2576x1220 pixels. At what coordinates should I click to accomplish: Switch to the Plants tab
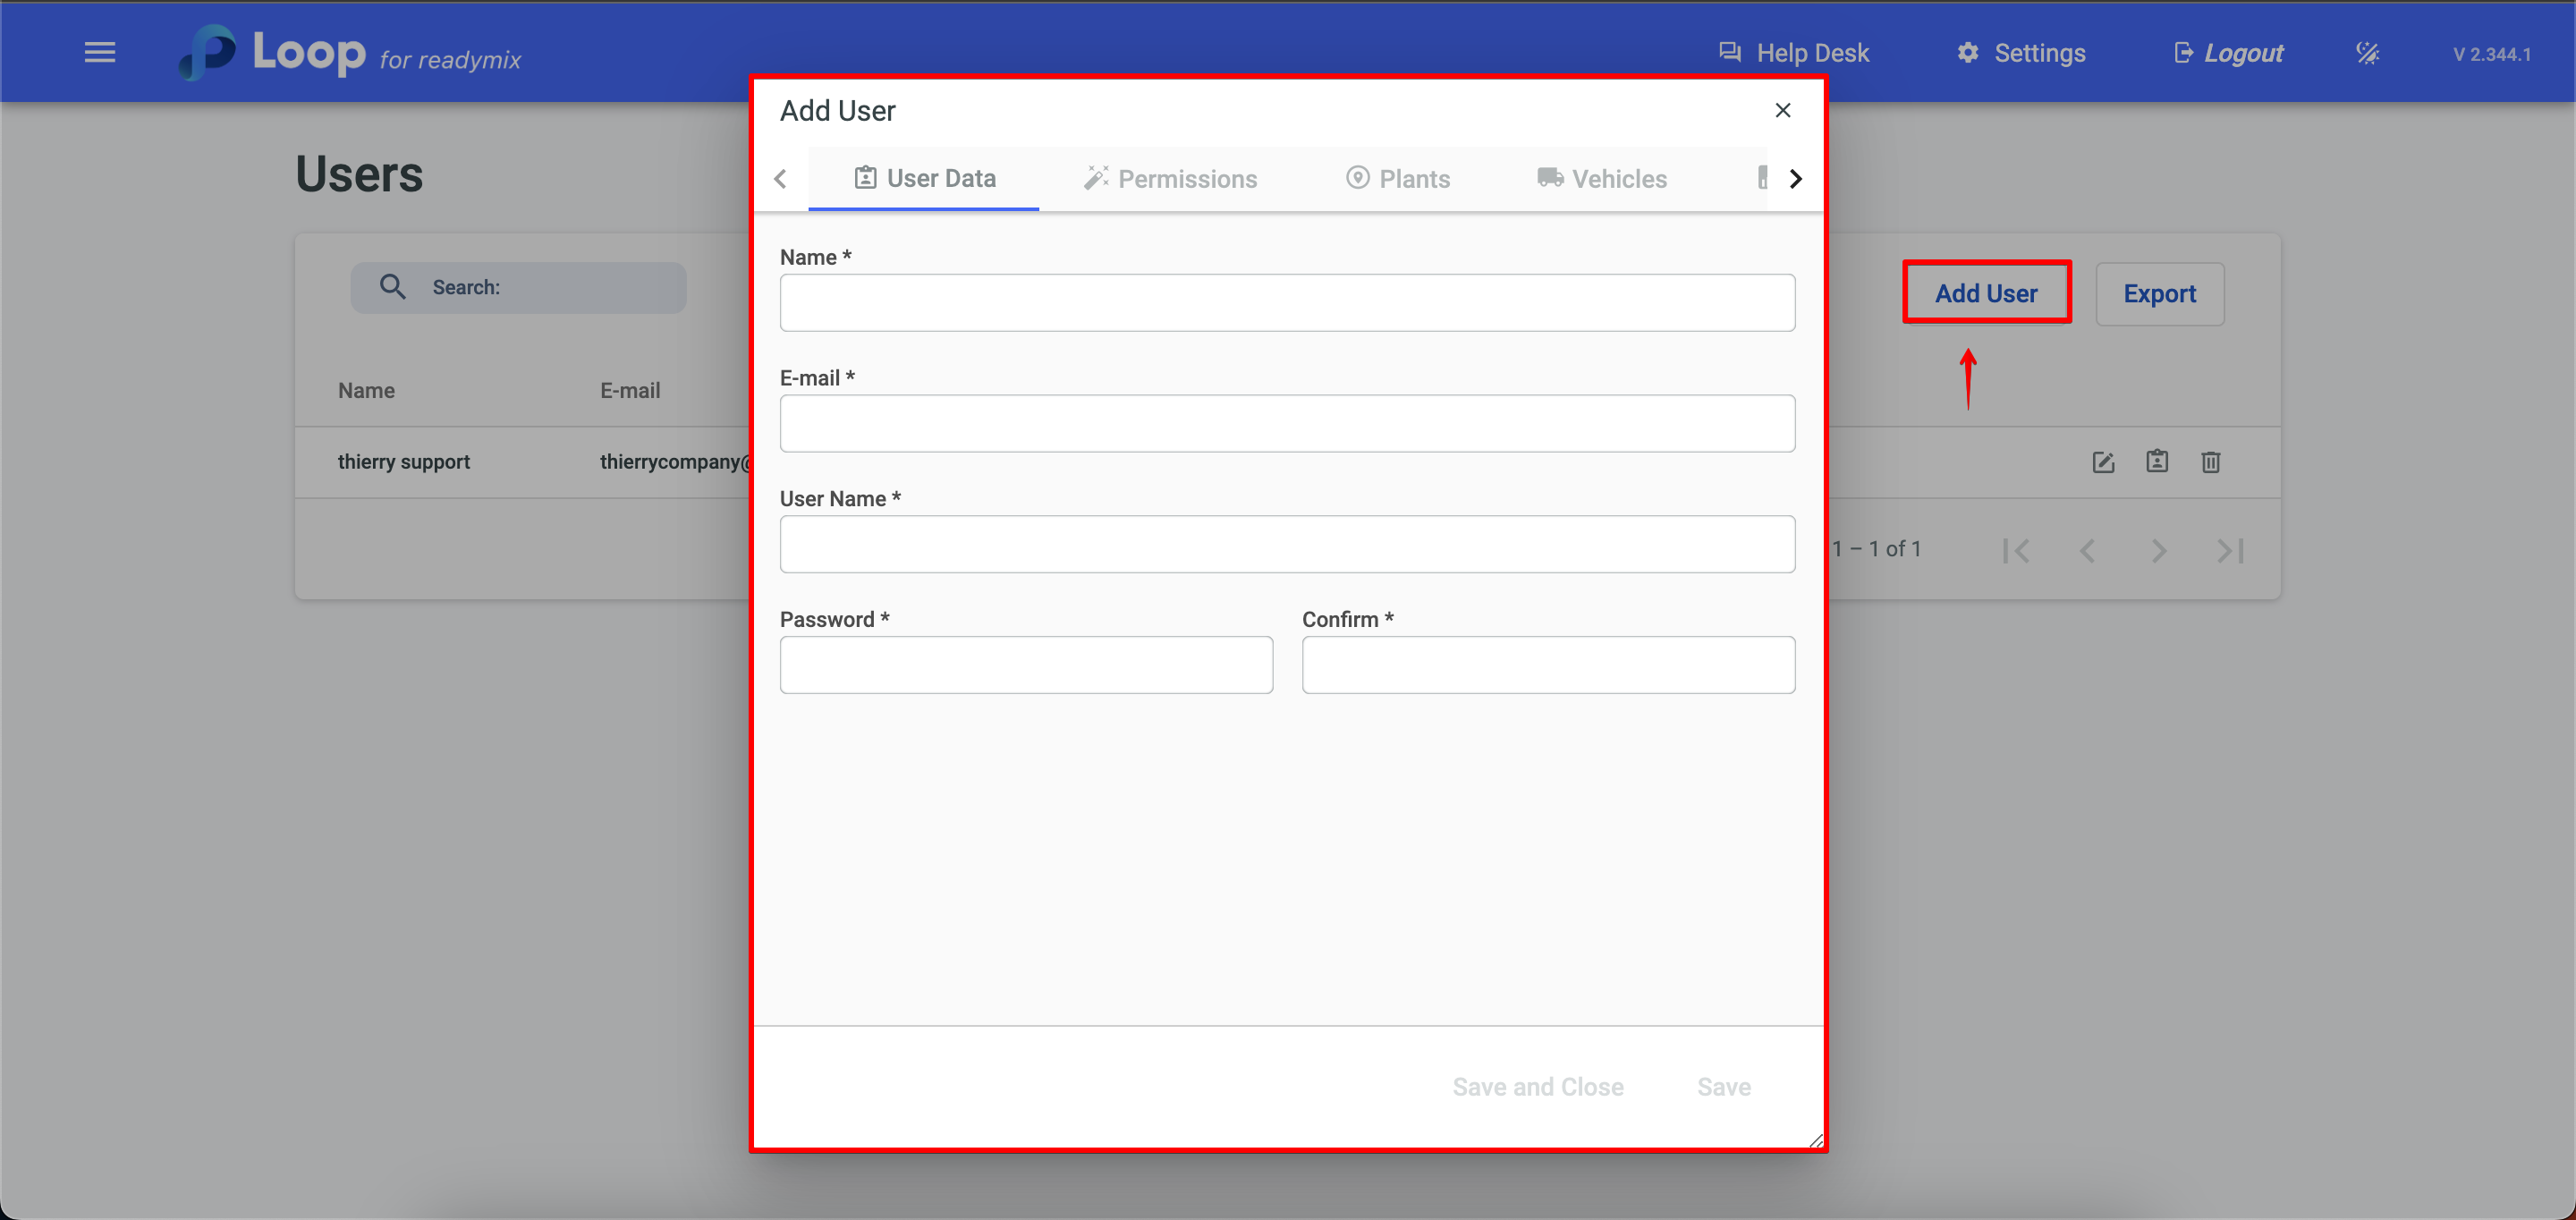[x=1397, y=179]
